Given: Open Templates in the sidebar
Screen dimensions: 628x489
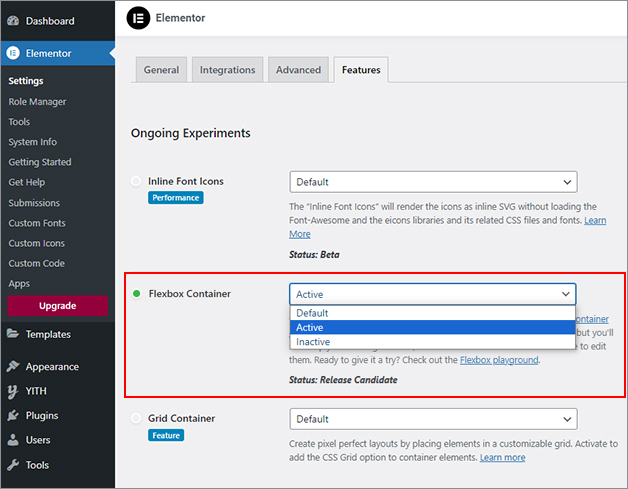Looking at the screenshot, I should pos(57,334).
